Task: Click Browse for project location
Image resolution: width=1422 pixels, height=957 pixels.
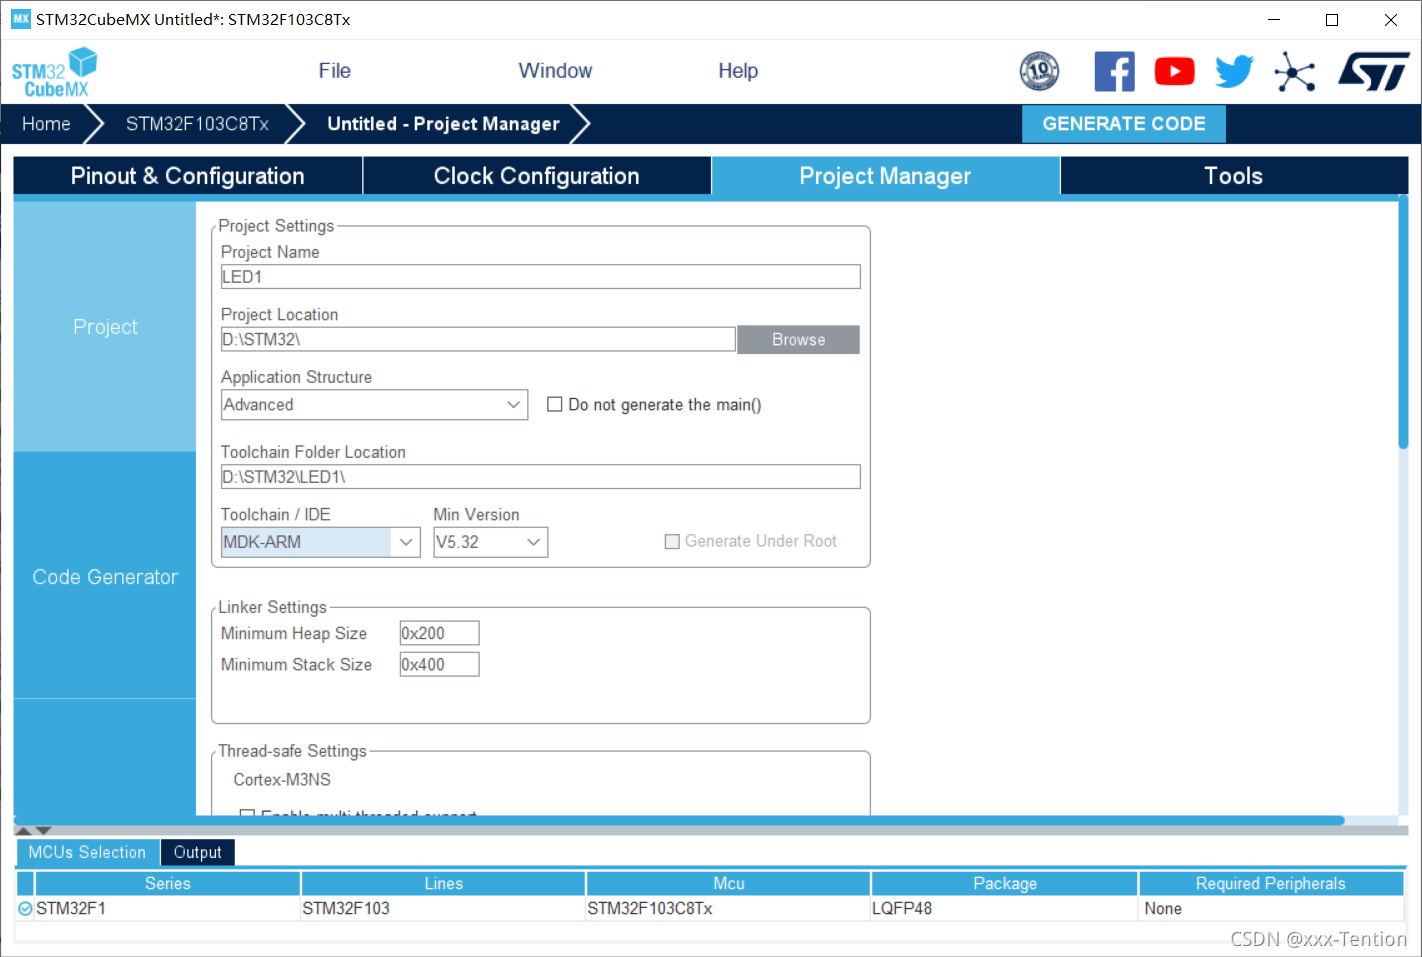Action: point(798,340)
